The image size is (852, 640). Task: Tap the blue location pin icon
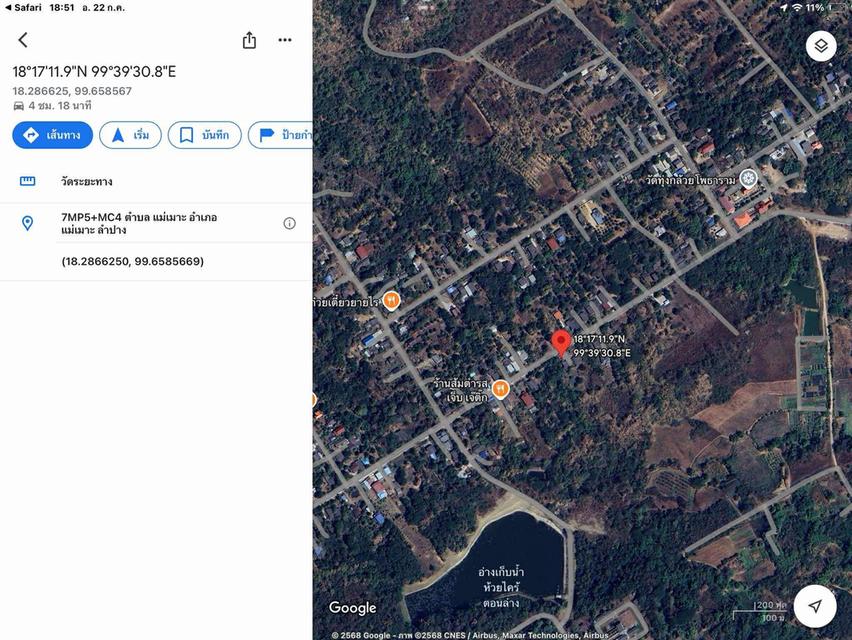coord(27,223)
